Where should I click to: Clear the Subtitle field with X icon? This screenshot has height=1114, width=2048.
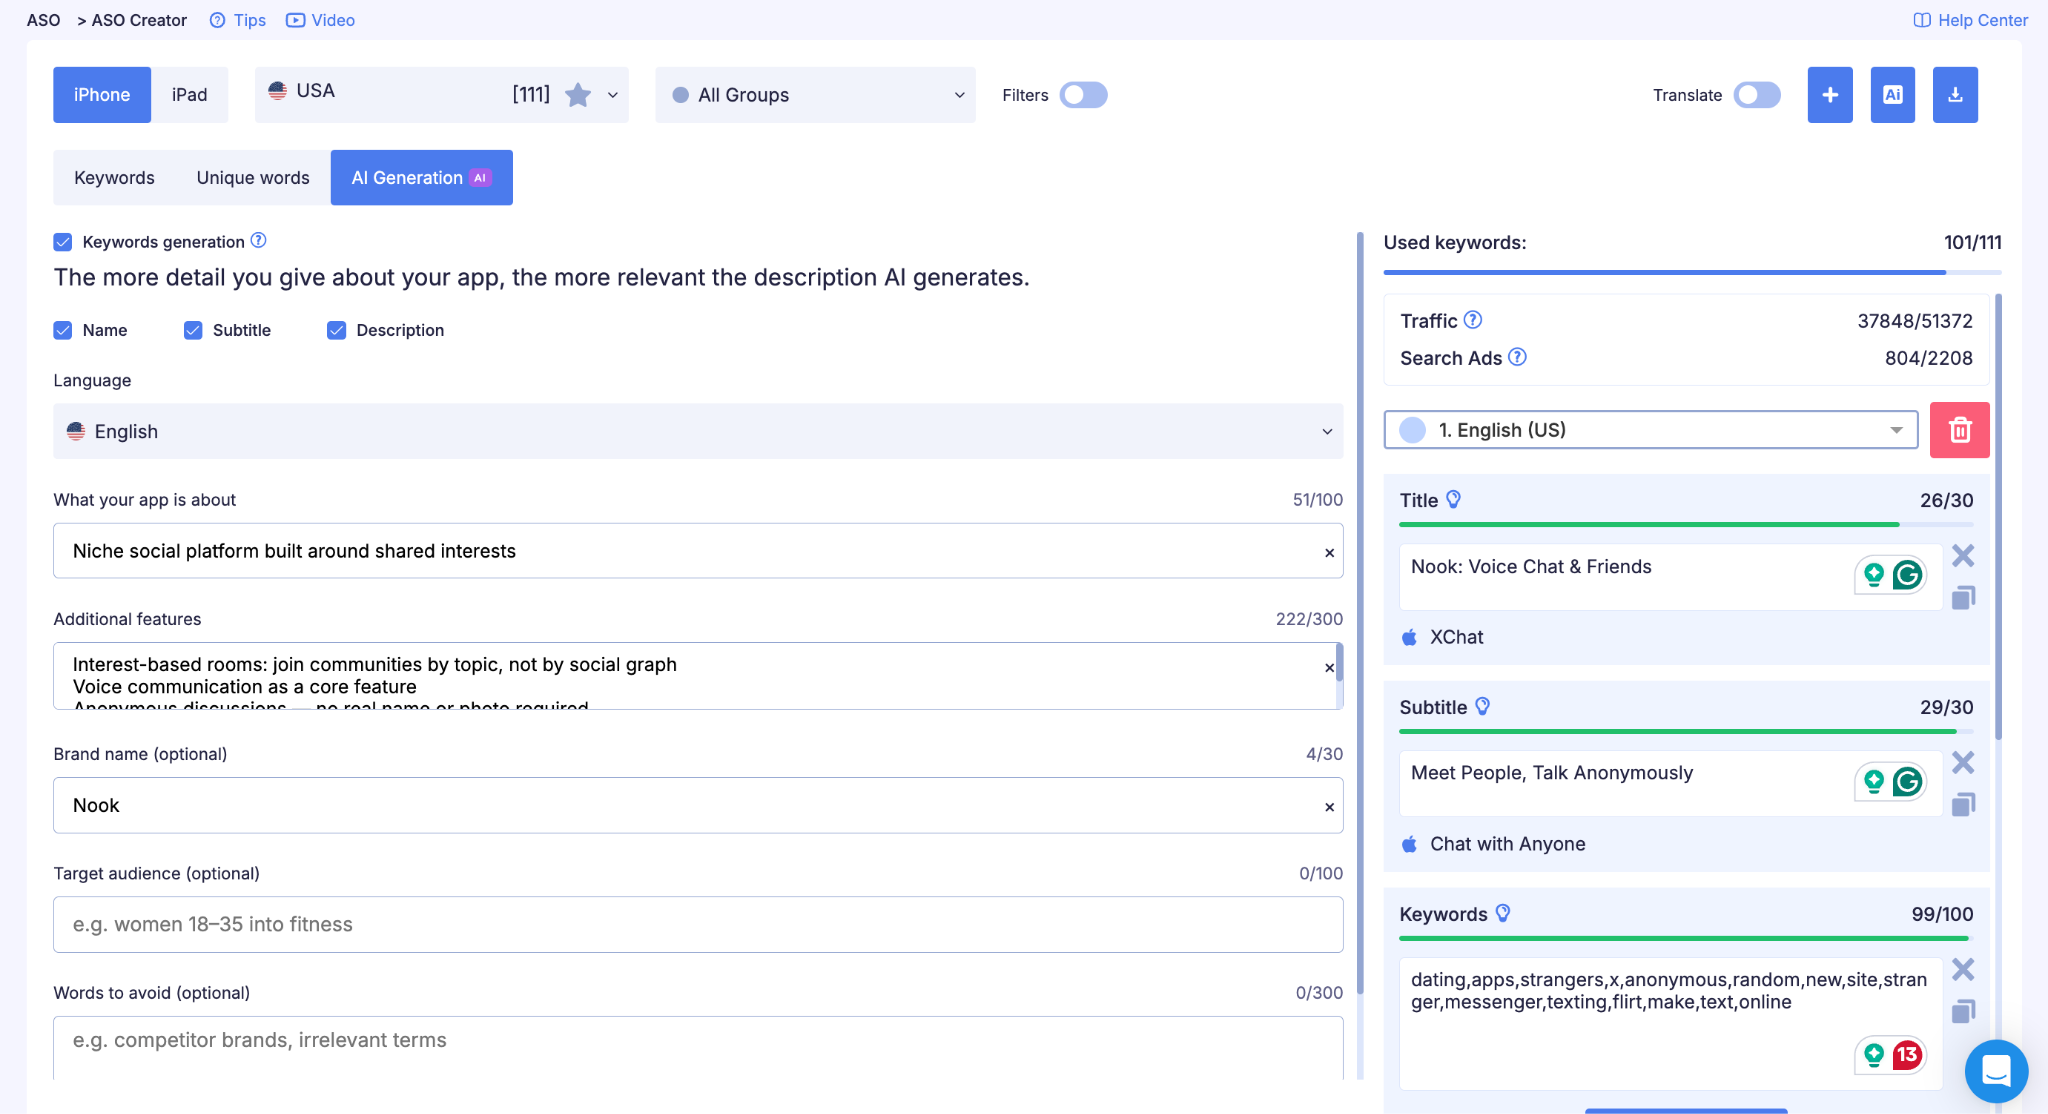[1963, 763]
